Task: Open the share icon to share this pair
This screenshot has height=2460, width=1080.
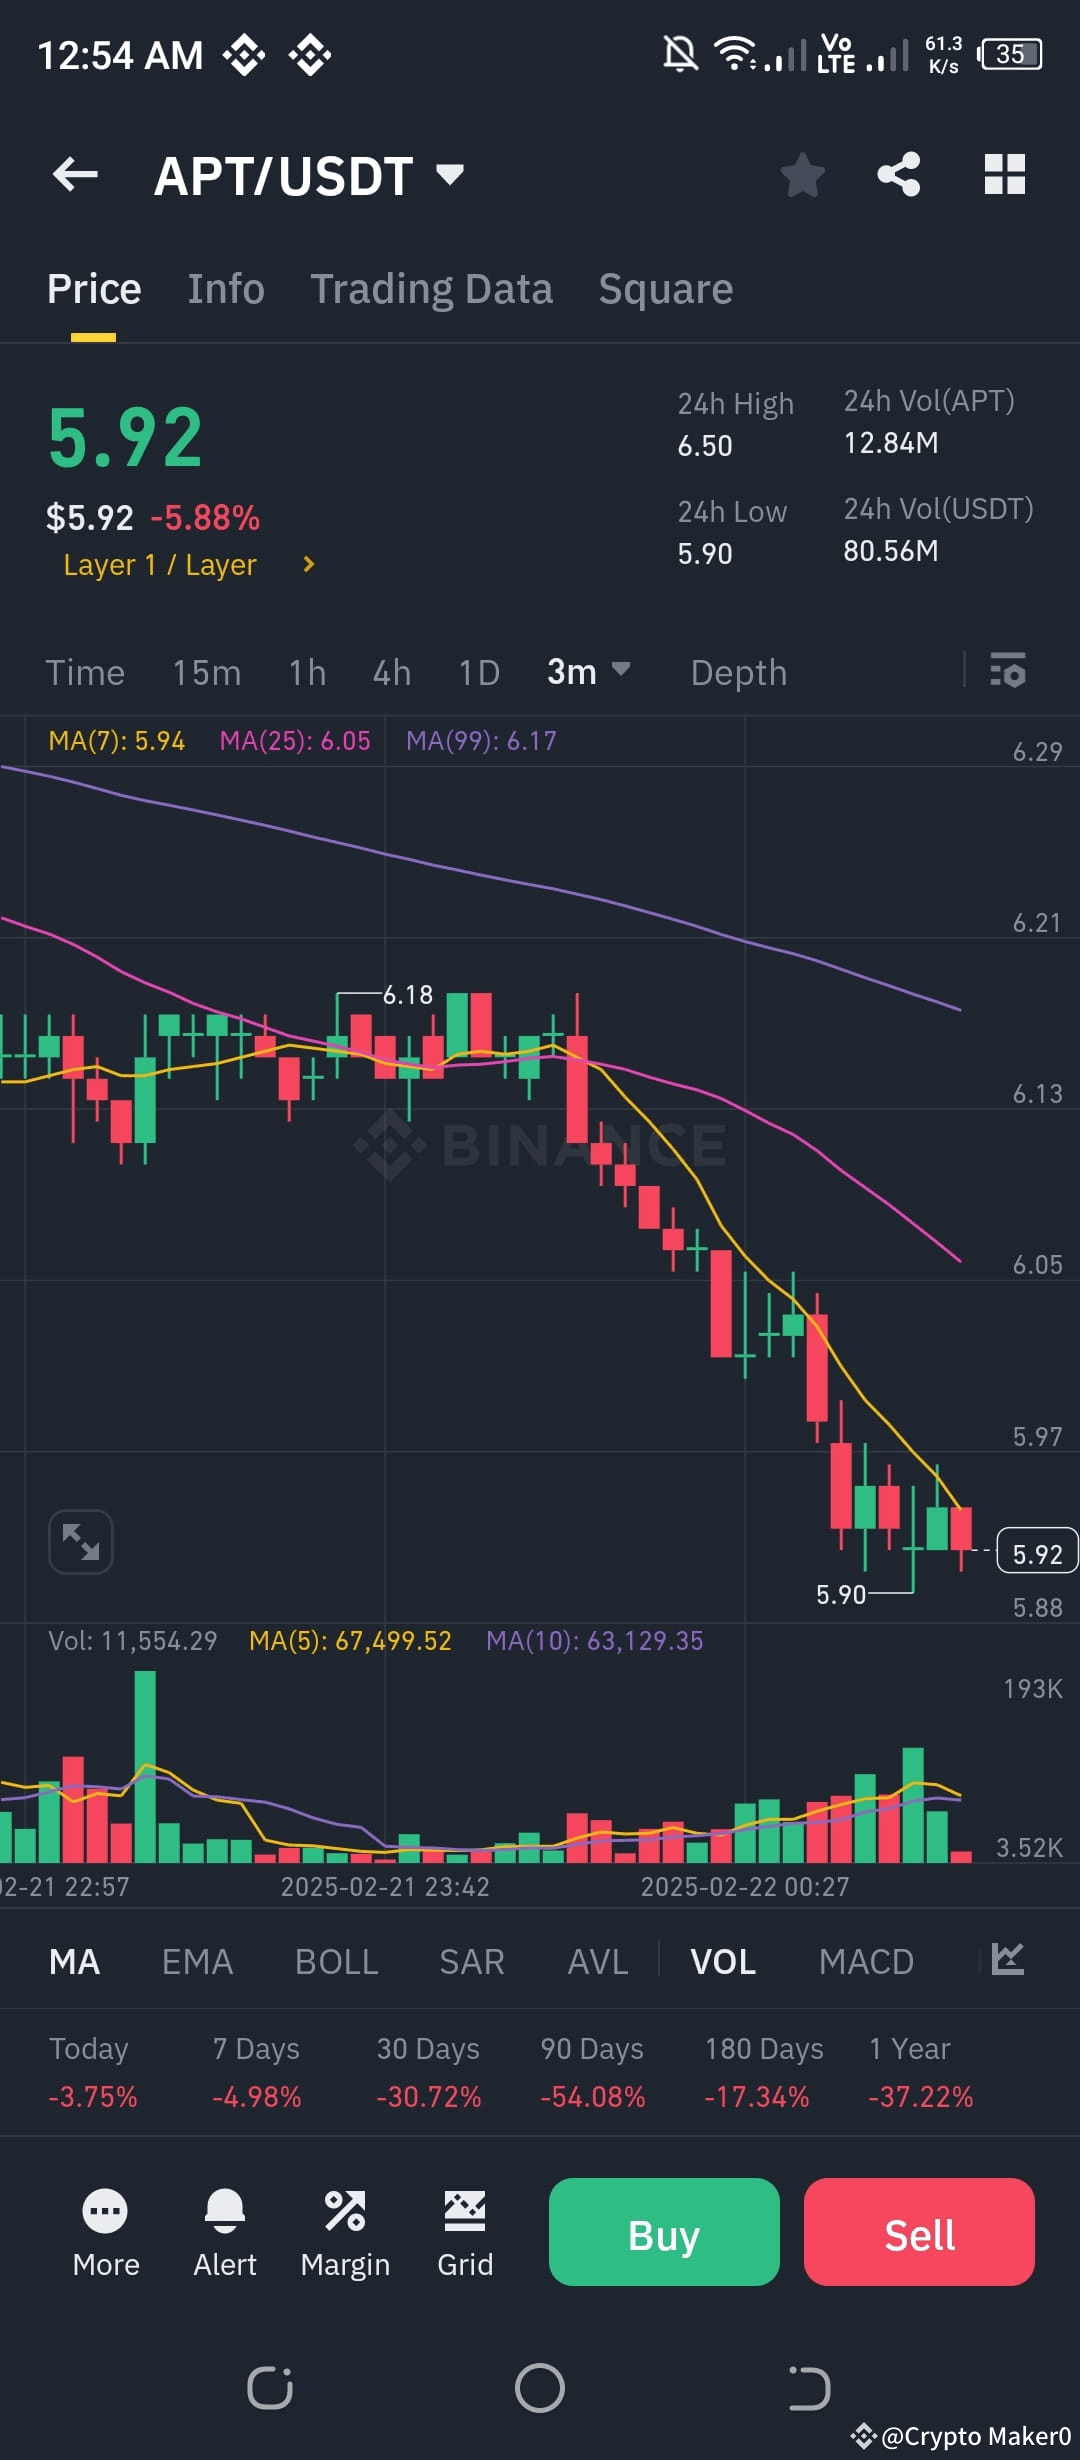Action: coord(898,174)
